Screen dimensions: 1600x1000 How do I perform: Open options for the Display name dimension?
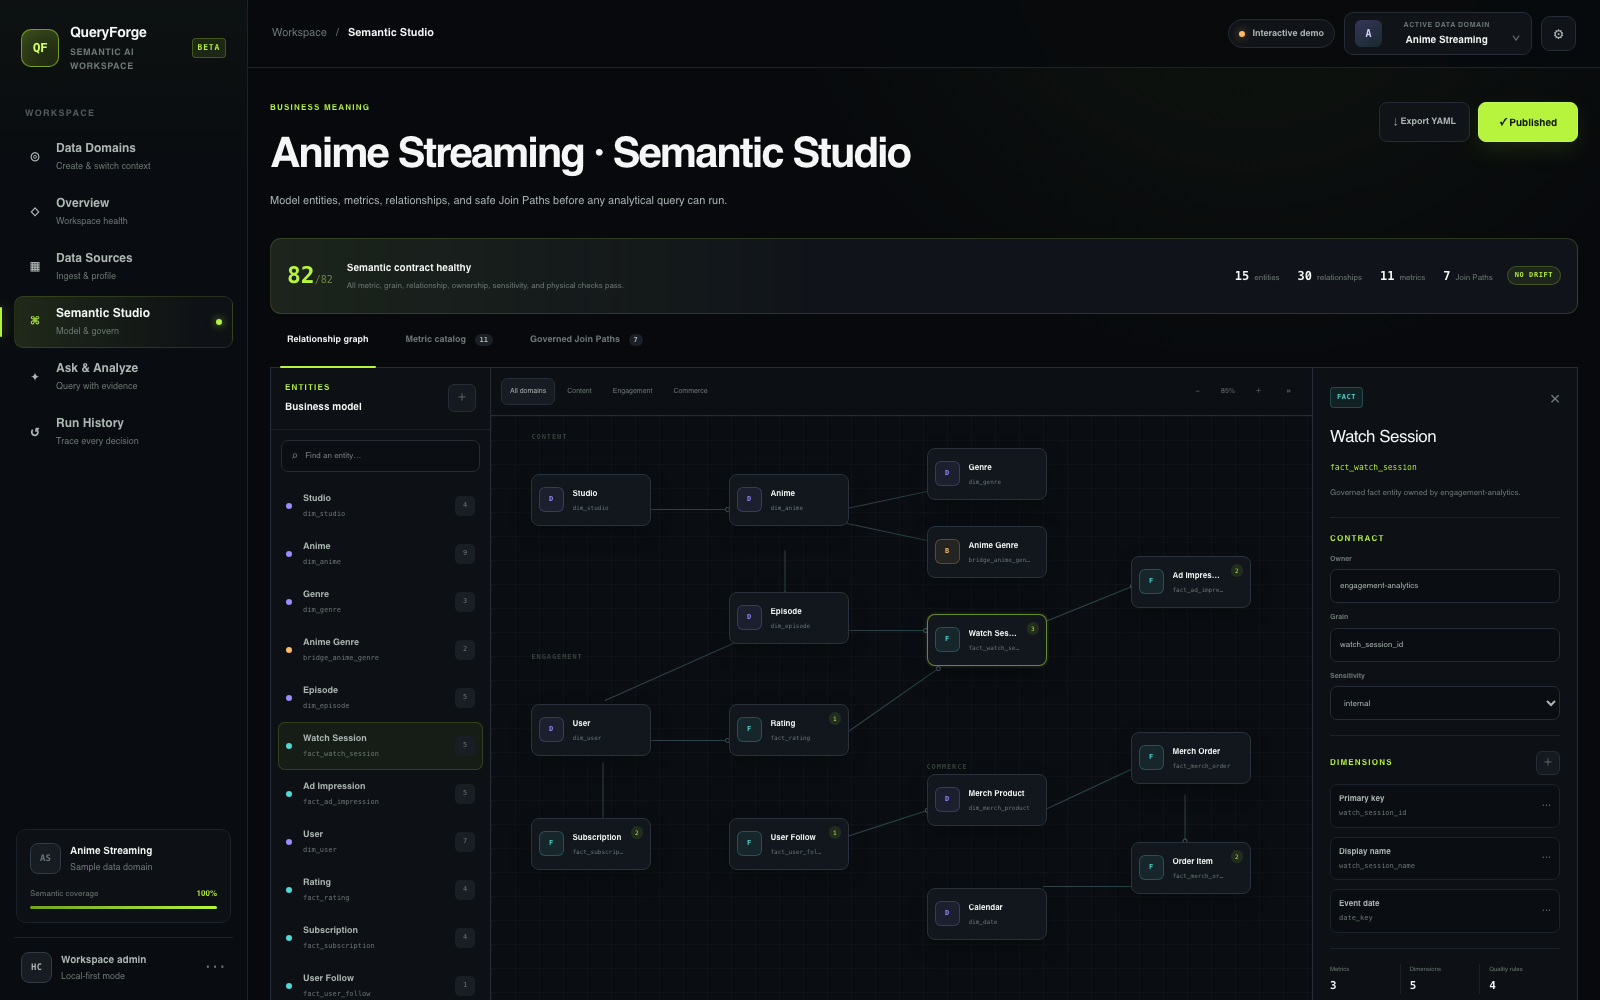click(x=1546, y=858)
